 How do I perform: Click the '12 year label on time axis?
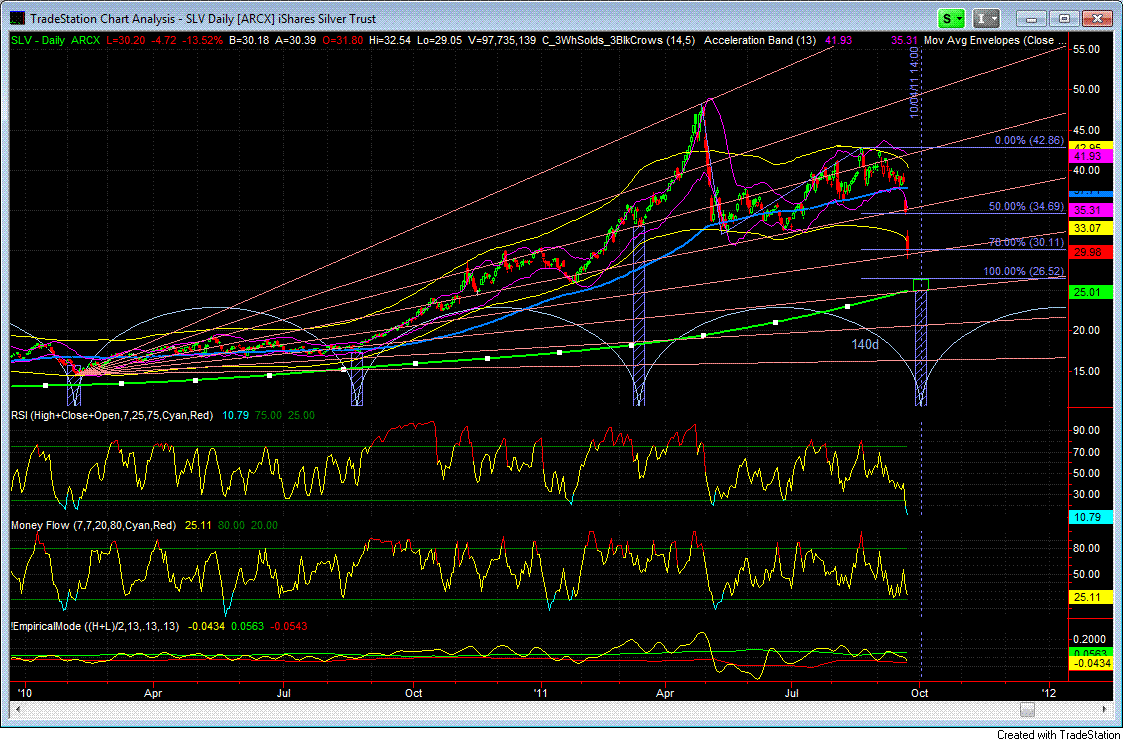(1050, 693)
